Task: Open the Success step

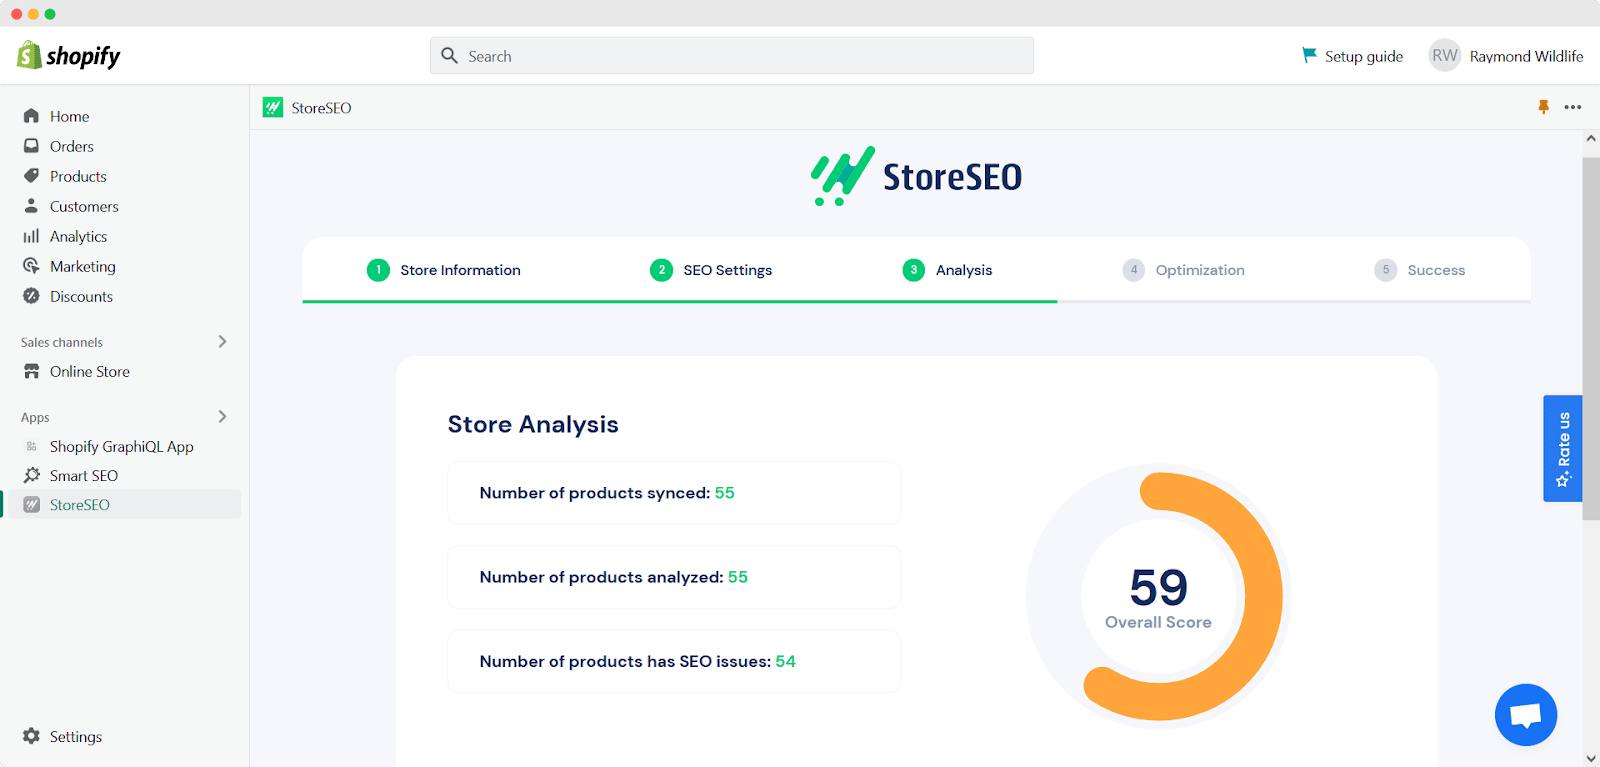Action: click(x=1420, y=270)
